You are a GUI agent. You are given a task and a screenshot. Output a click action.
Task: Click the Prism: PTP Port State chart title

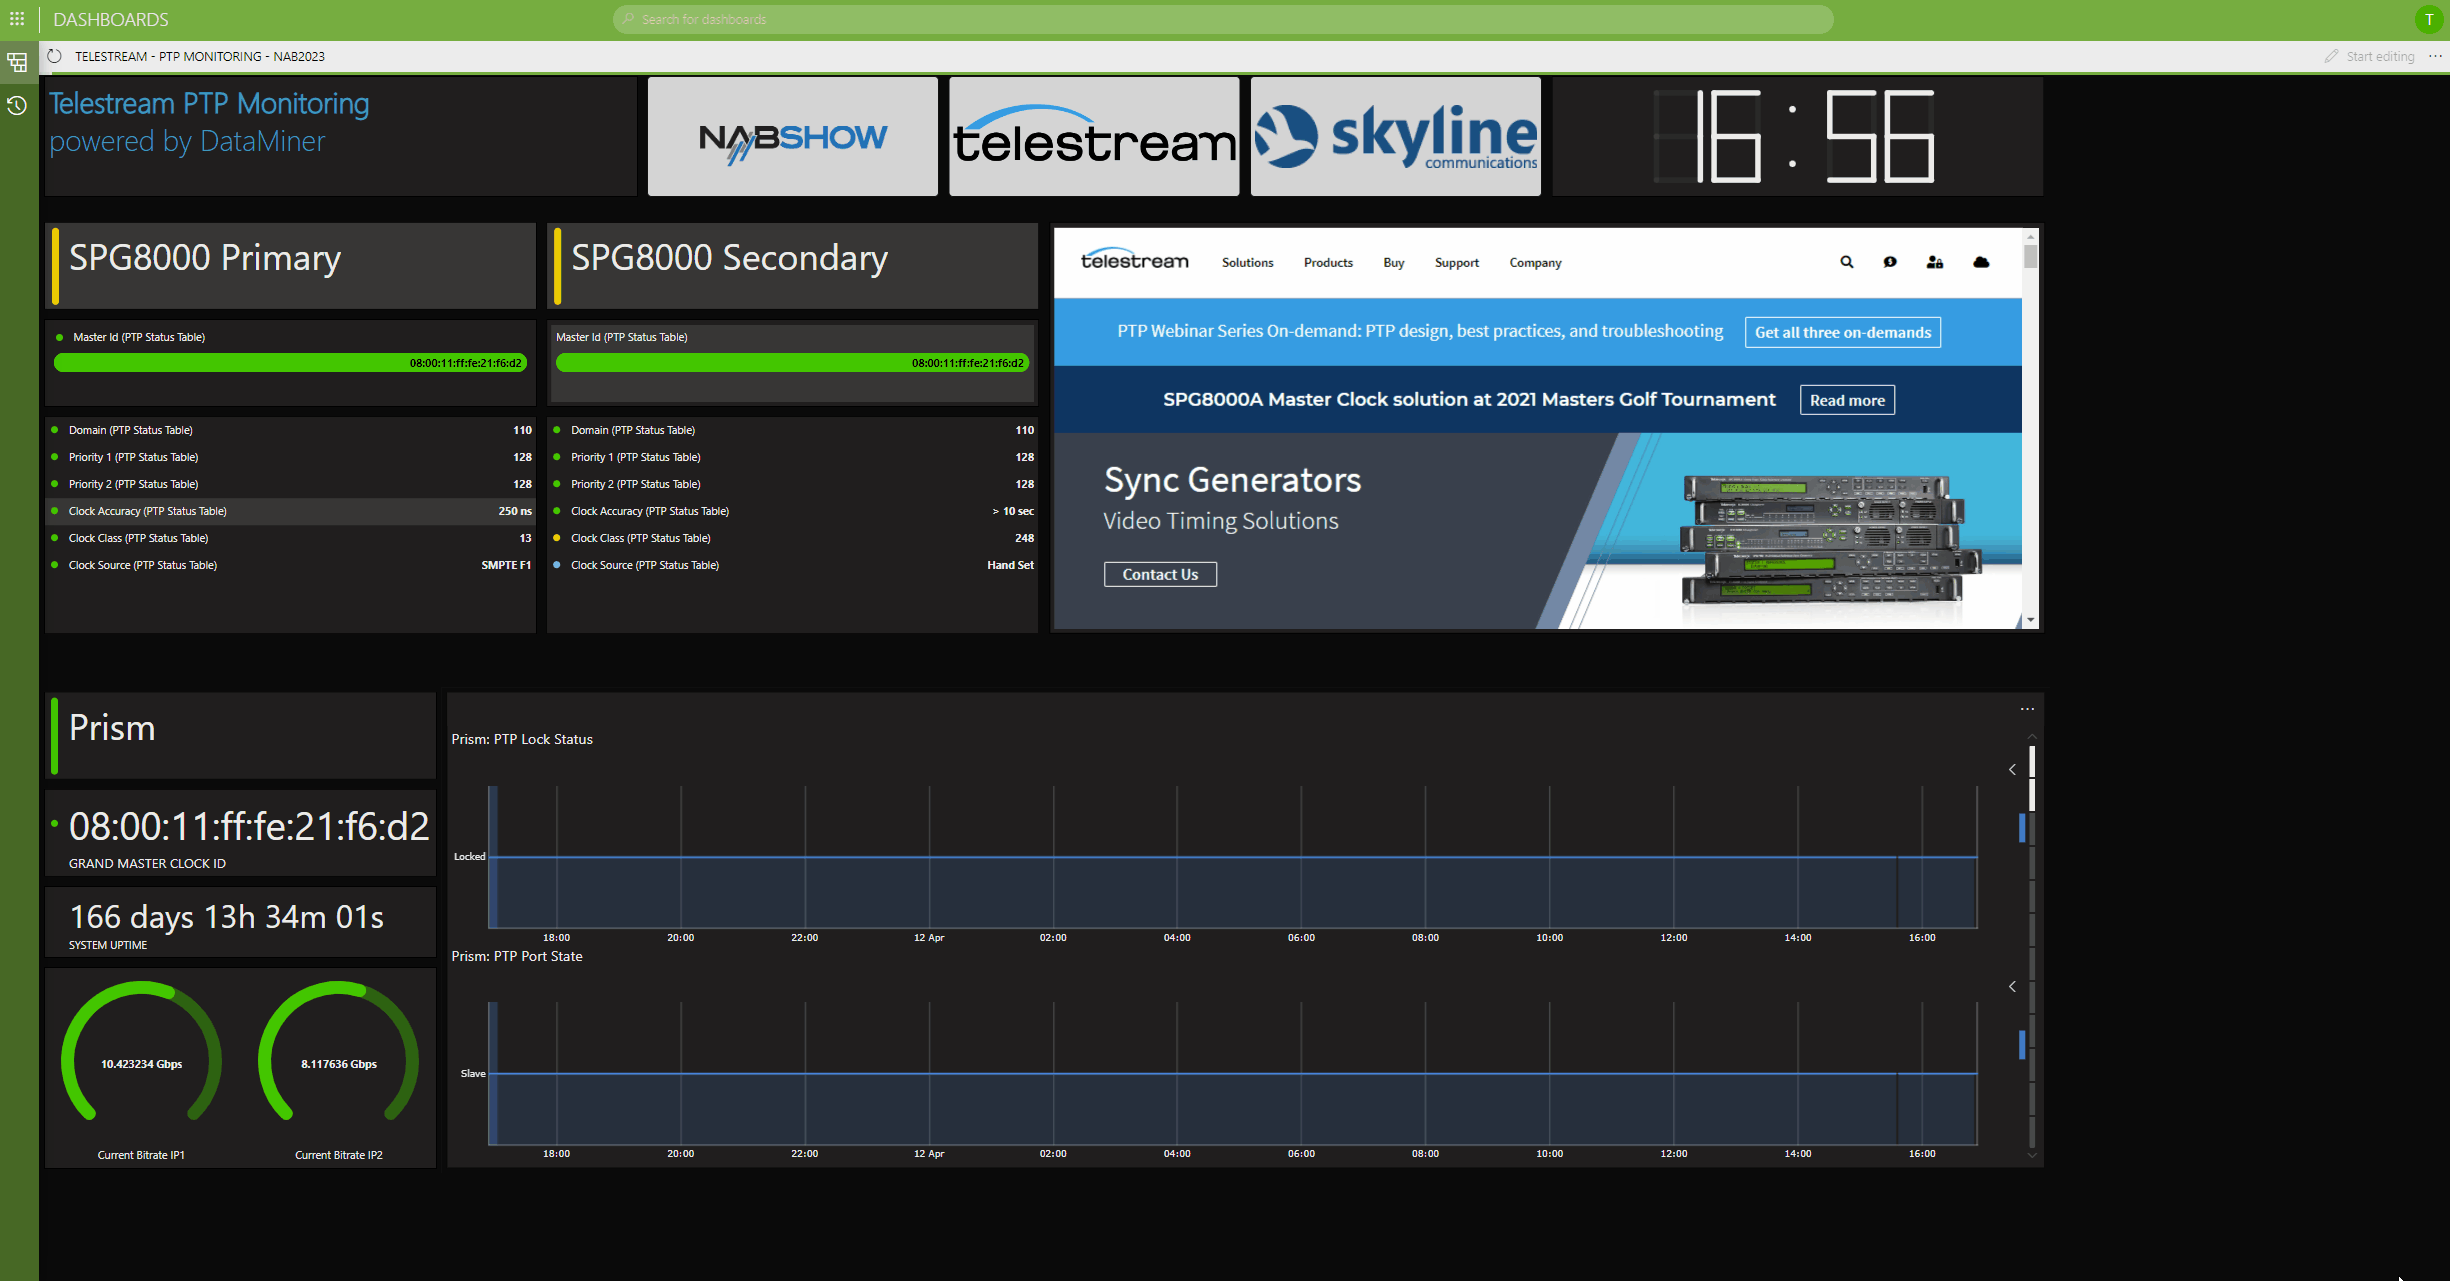[517, 956]
